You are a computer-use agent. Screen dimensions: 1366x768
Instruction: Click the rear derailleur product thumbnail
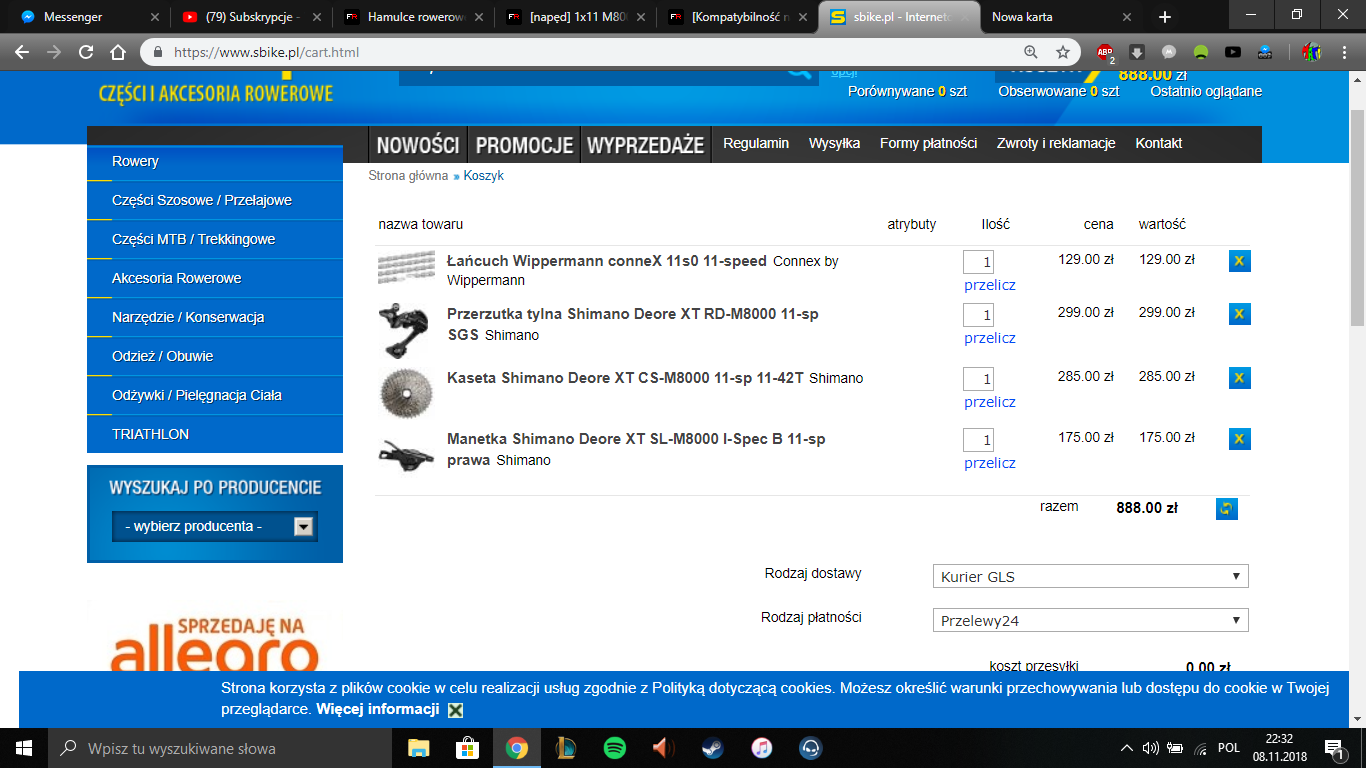click(404, 330)
